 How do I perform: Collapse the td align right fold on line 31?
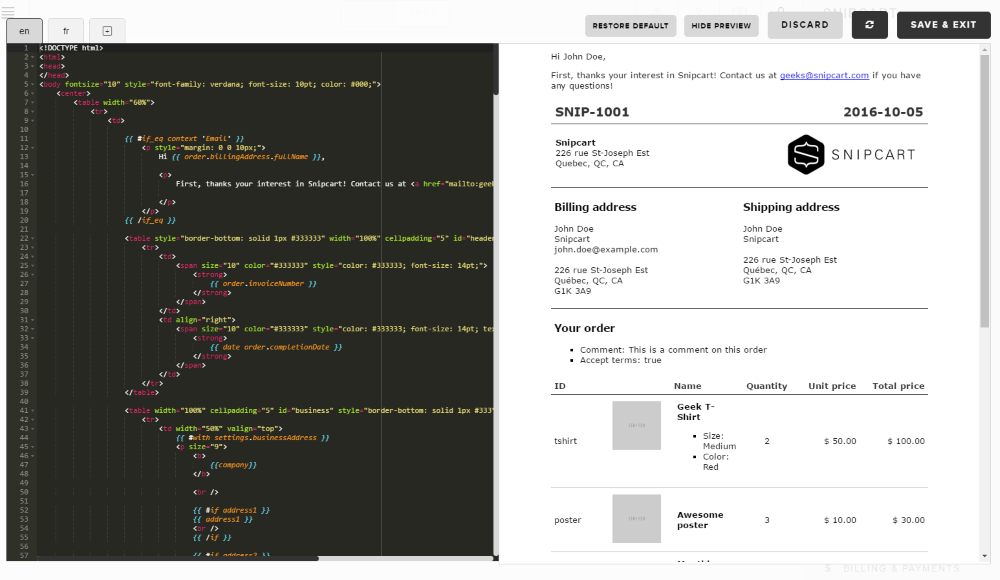tap(33, 320)
